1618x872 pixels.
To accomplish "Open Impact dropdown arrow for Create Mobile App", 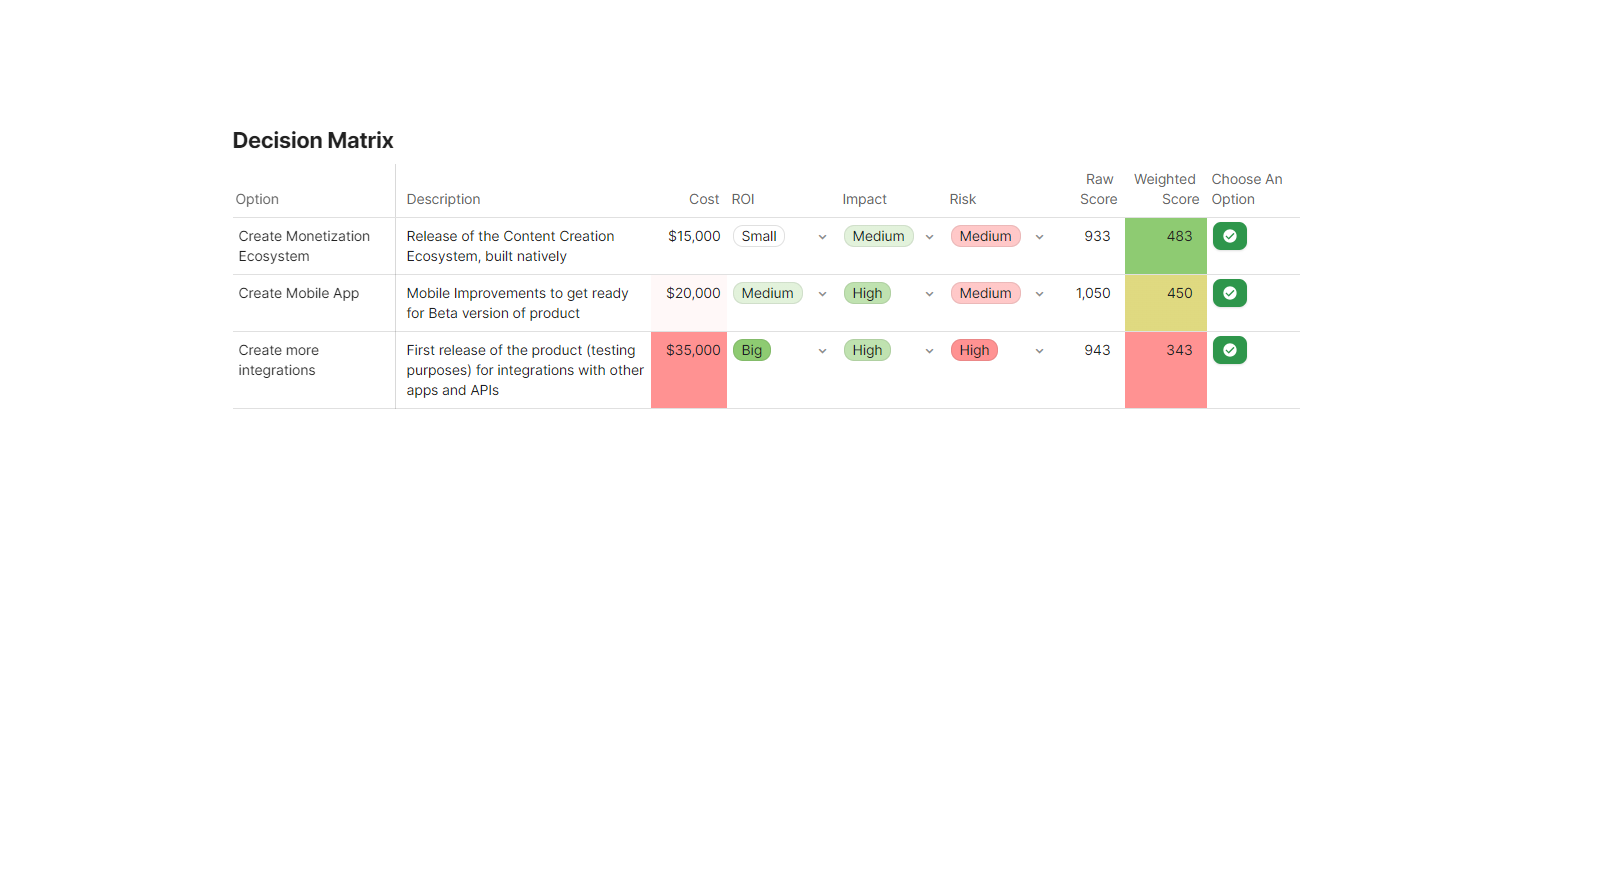I will 929,294.
